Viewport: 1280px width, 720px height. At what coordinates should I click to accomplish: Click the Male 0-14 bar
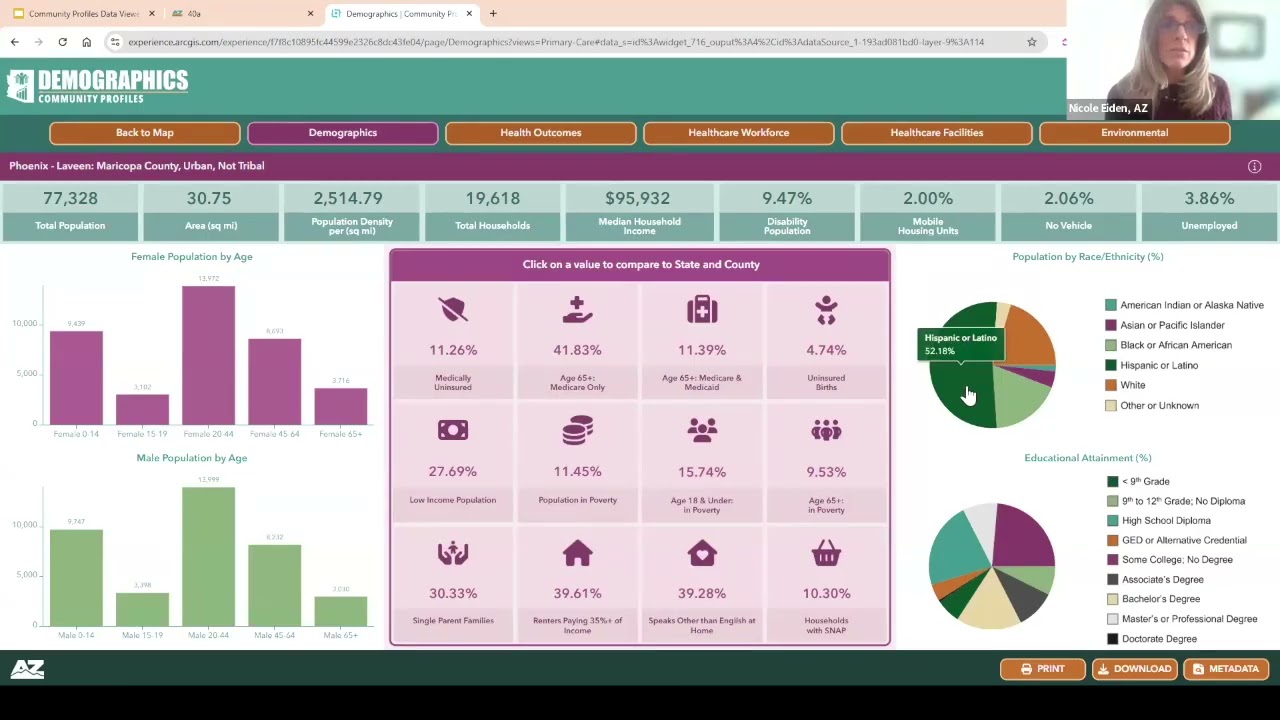[x=76, y=577]
